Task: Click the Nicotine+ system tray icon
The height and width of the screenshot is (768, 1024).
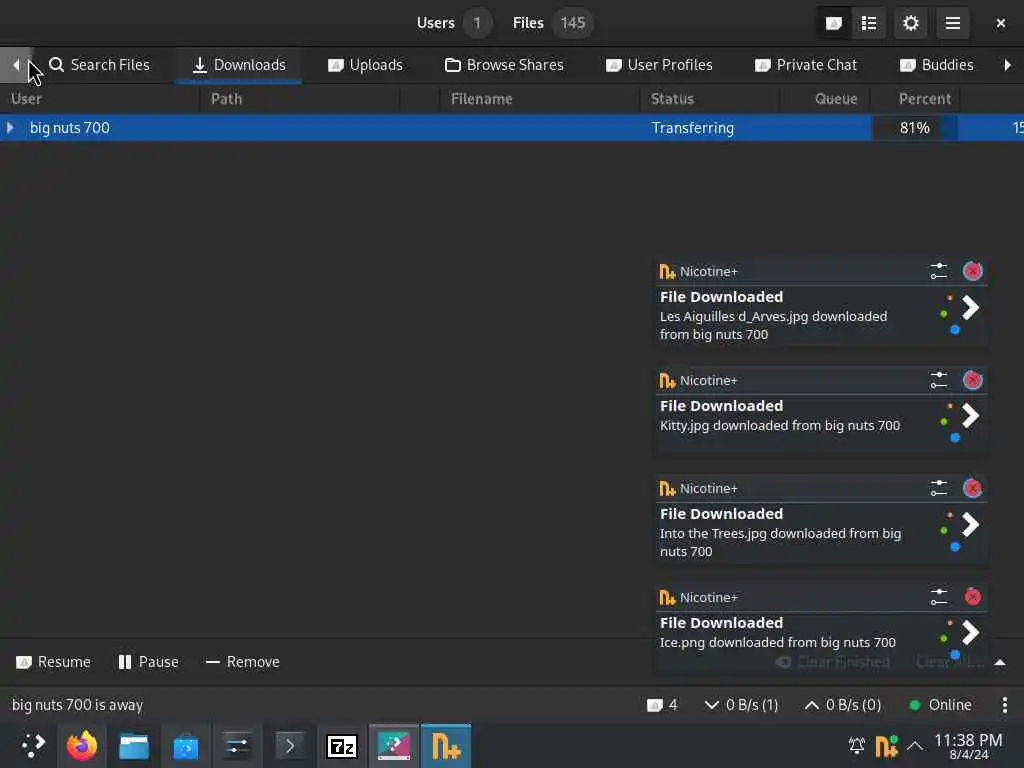Action: tap(886, 745)
